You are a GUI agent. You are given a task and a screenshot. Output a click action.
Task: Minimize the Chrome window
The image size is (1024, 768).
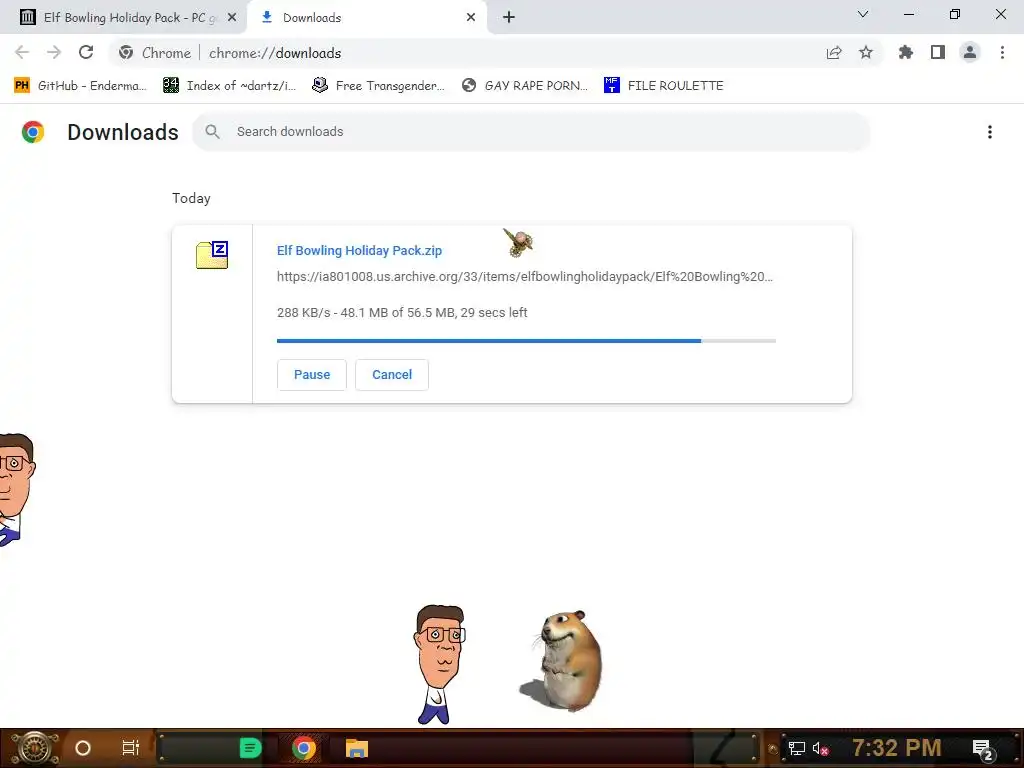pyautogui.click(x=909, y=14)
